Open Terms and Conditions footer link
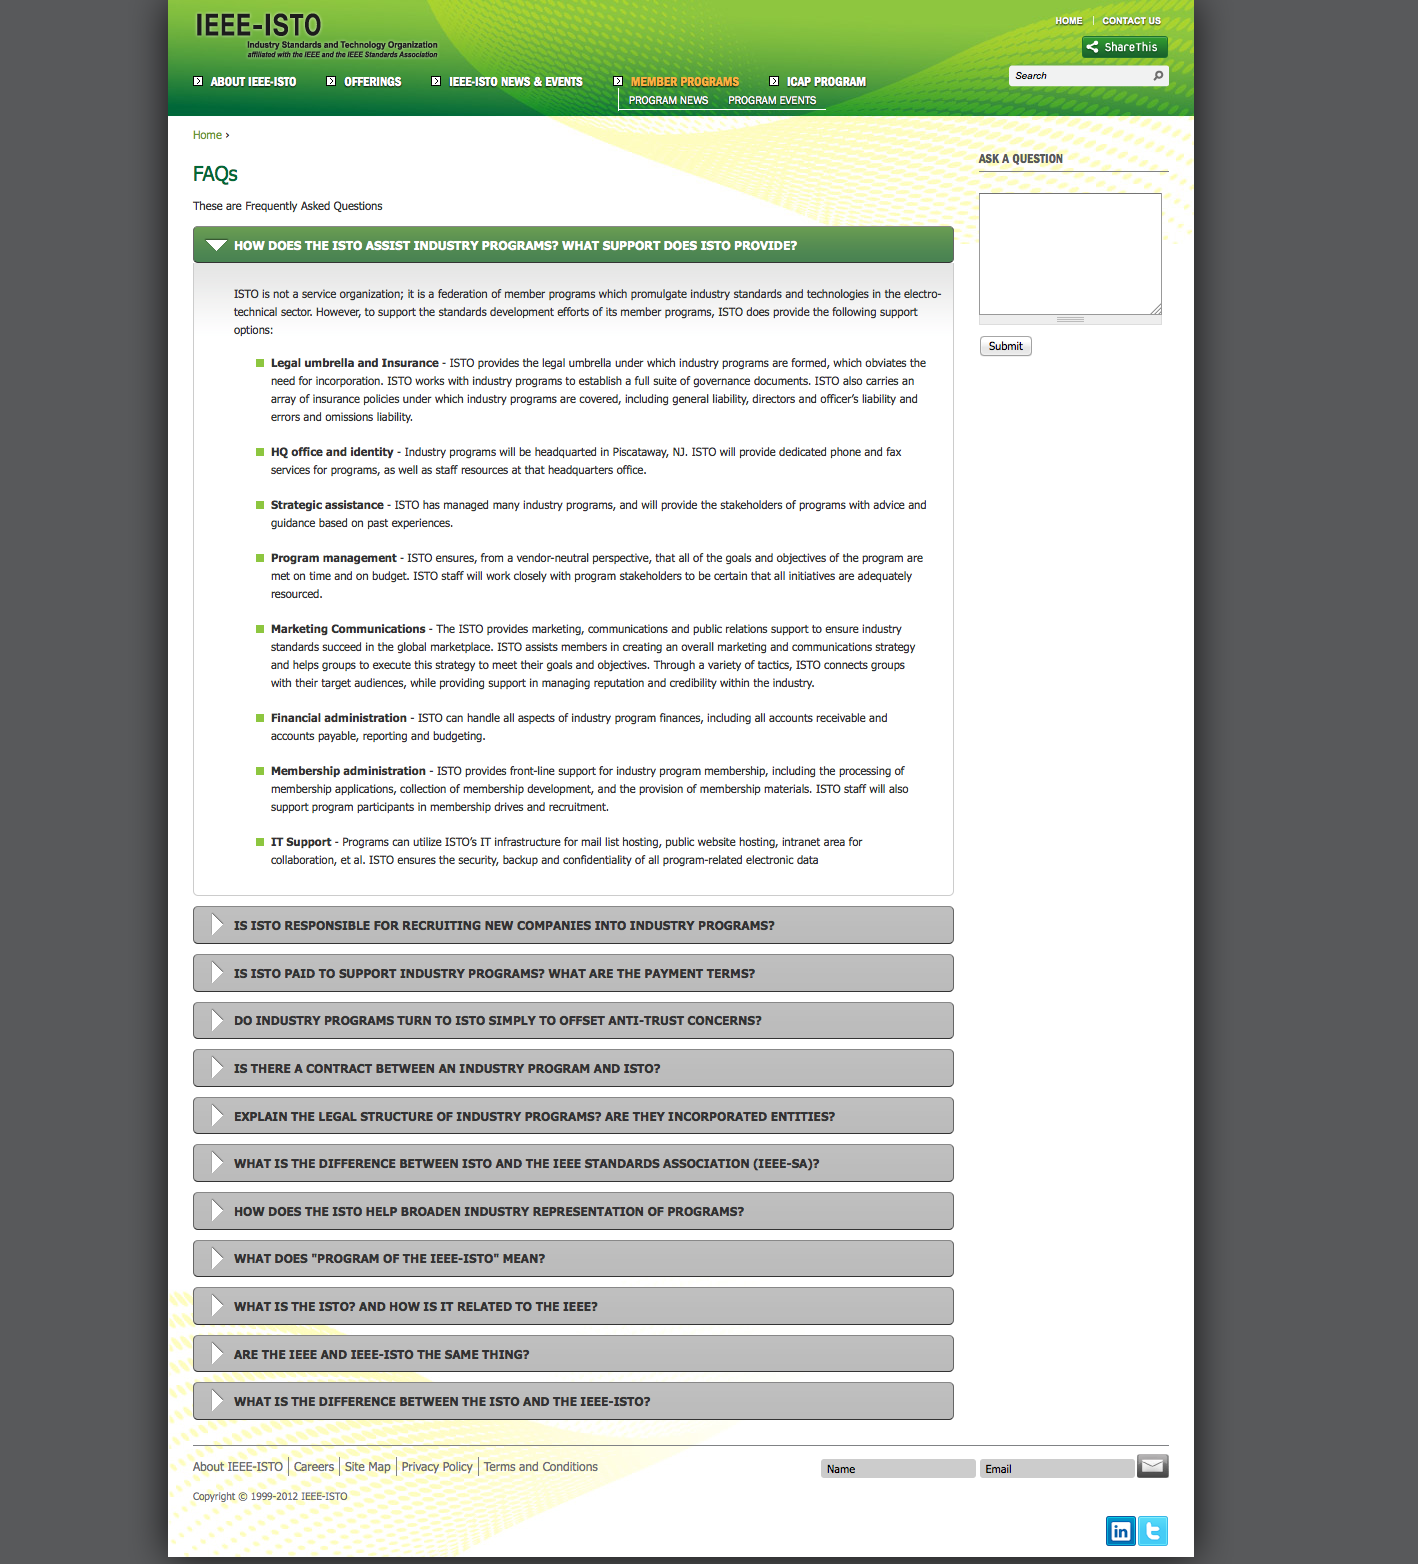The height and width of the screenshot is (1564, 1418). 541,1467
